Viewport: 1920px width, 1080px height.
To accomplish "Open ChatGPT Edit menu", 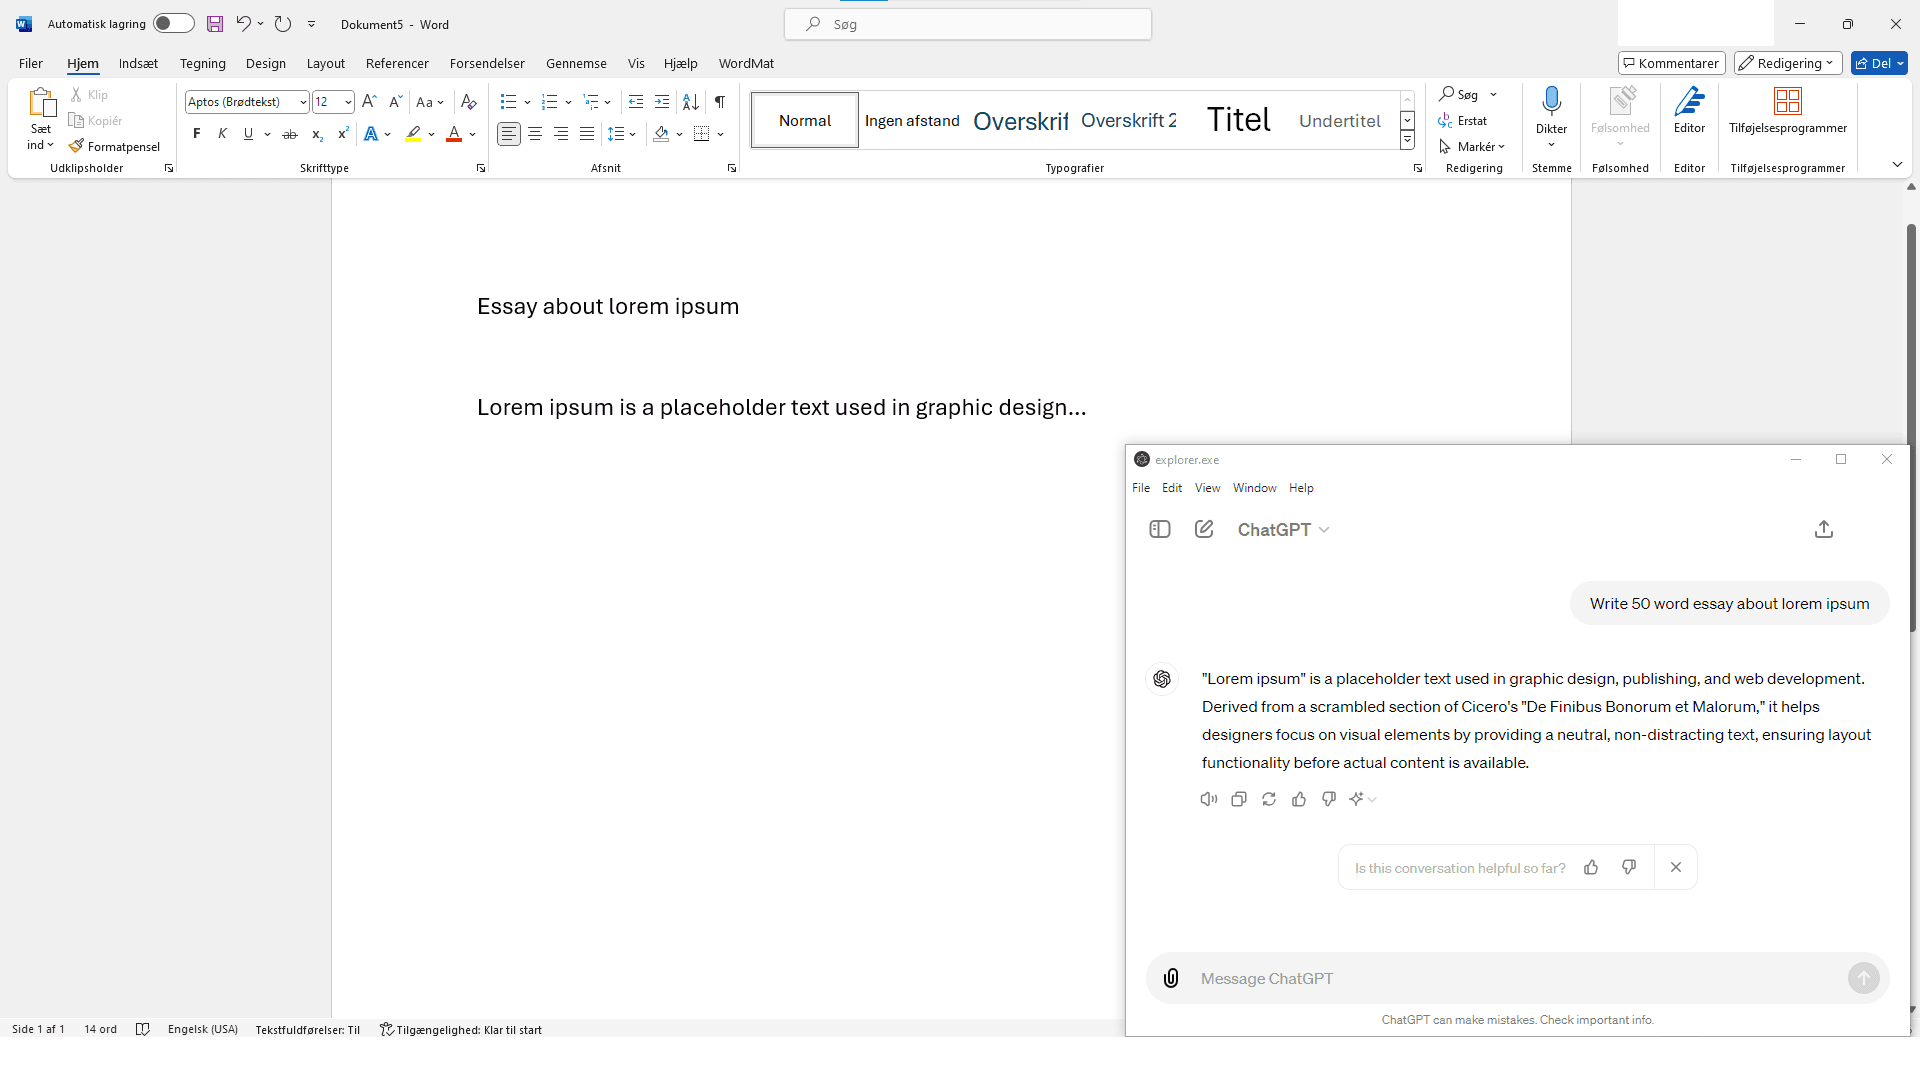I will click(x=1172, y=488).
